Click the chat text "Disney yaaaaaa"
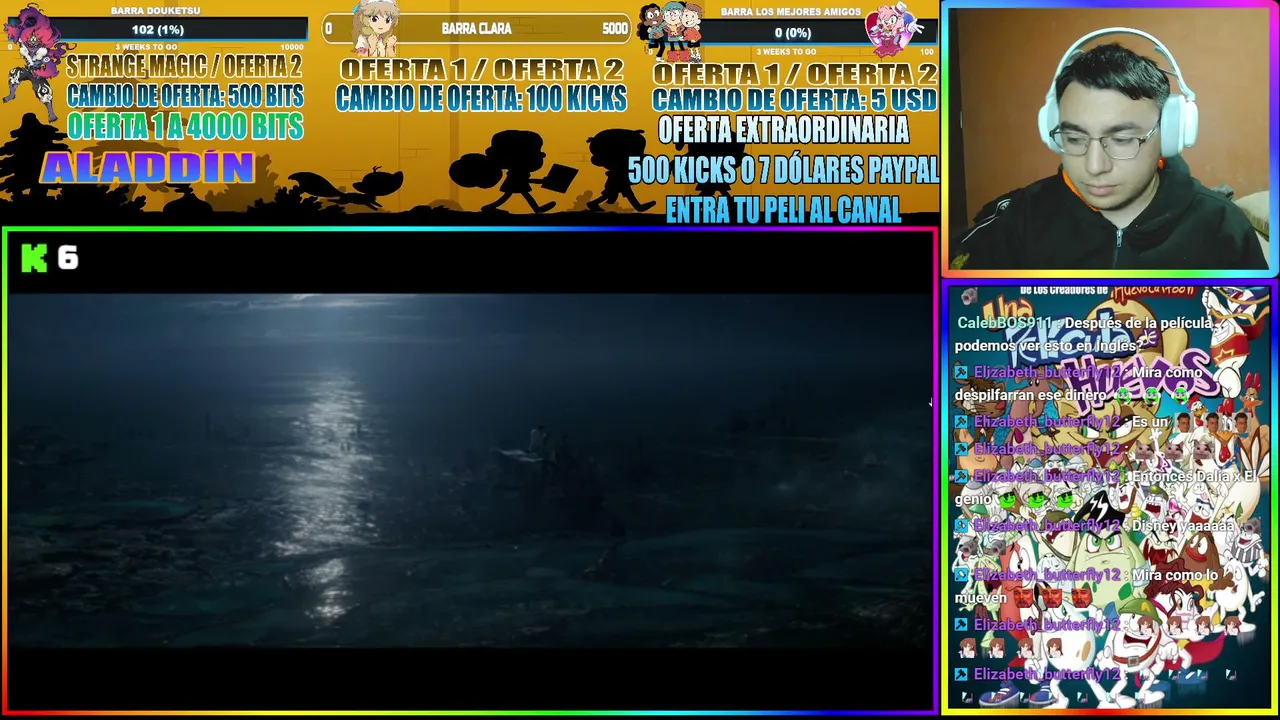1280x720 pixels. pos(1183,526)
